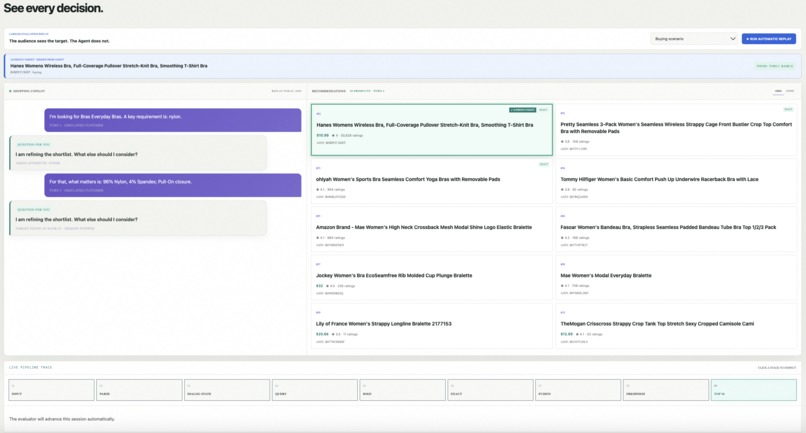Click the $32 price on the Jockey card

(x=319, y=286)
